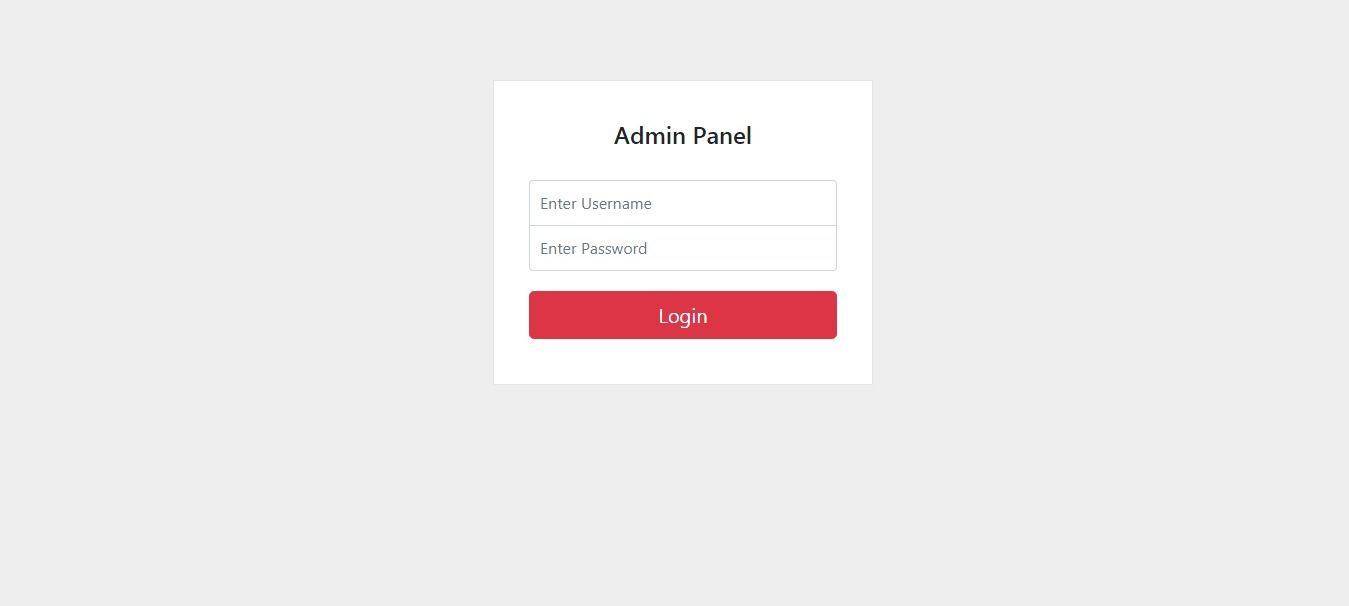The width and height of the screenshot is (1349, 606).
Task: Click the Admin Panel heading
Action: pos(682,136)
